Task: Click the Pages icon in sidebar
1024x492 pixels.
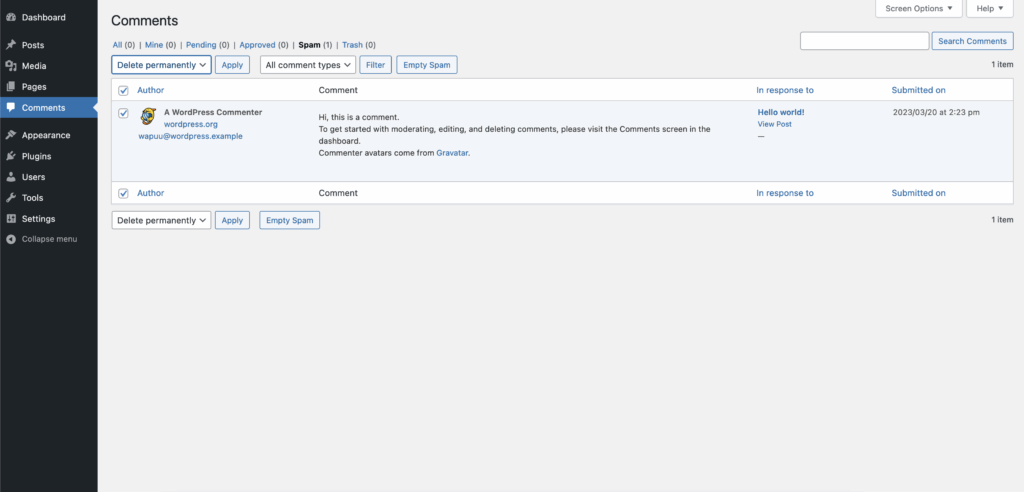Action: pyautogui.click(x=10, y=87)
